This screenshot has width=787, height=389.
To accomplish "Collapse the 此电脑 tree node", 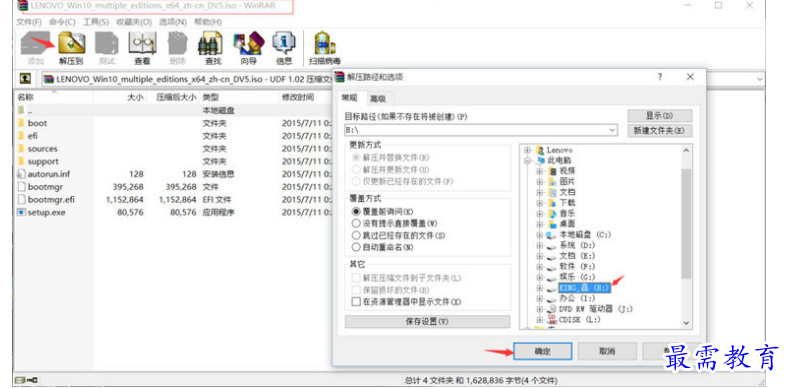I will (528, 161).
